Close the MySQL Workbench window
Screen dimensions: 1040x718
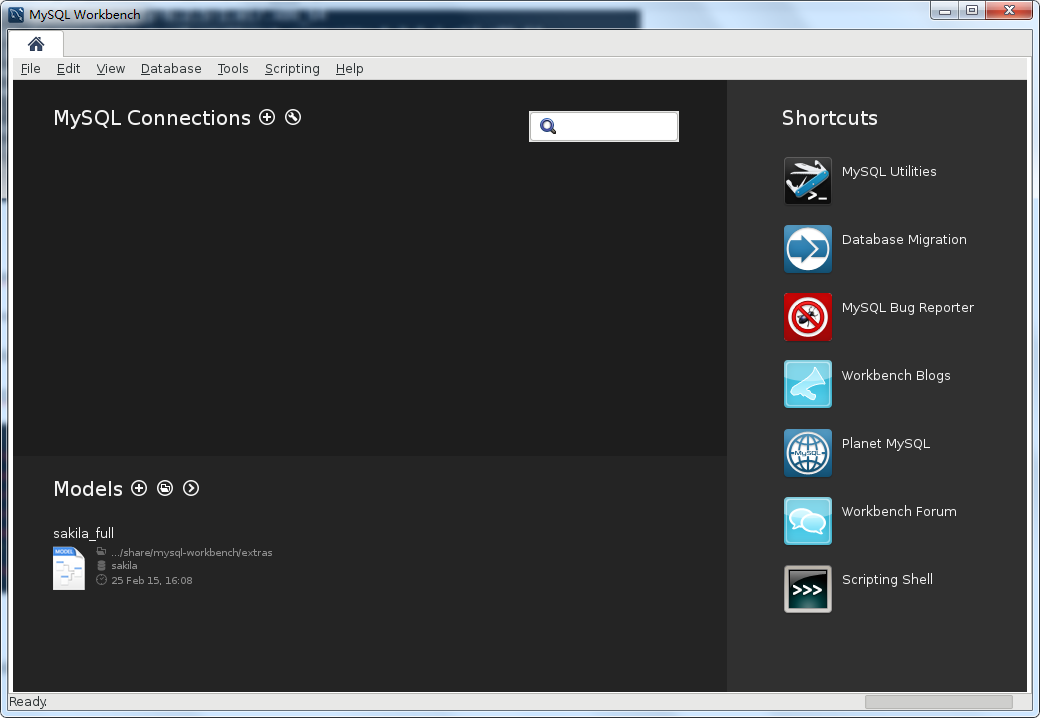[1009, 11]
